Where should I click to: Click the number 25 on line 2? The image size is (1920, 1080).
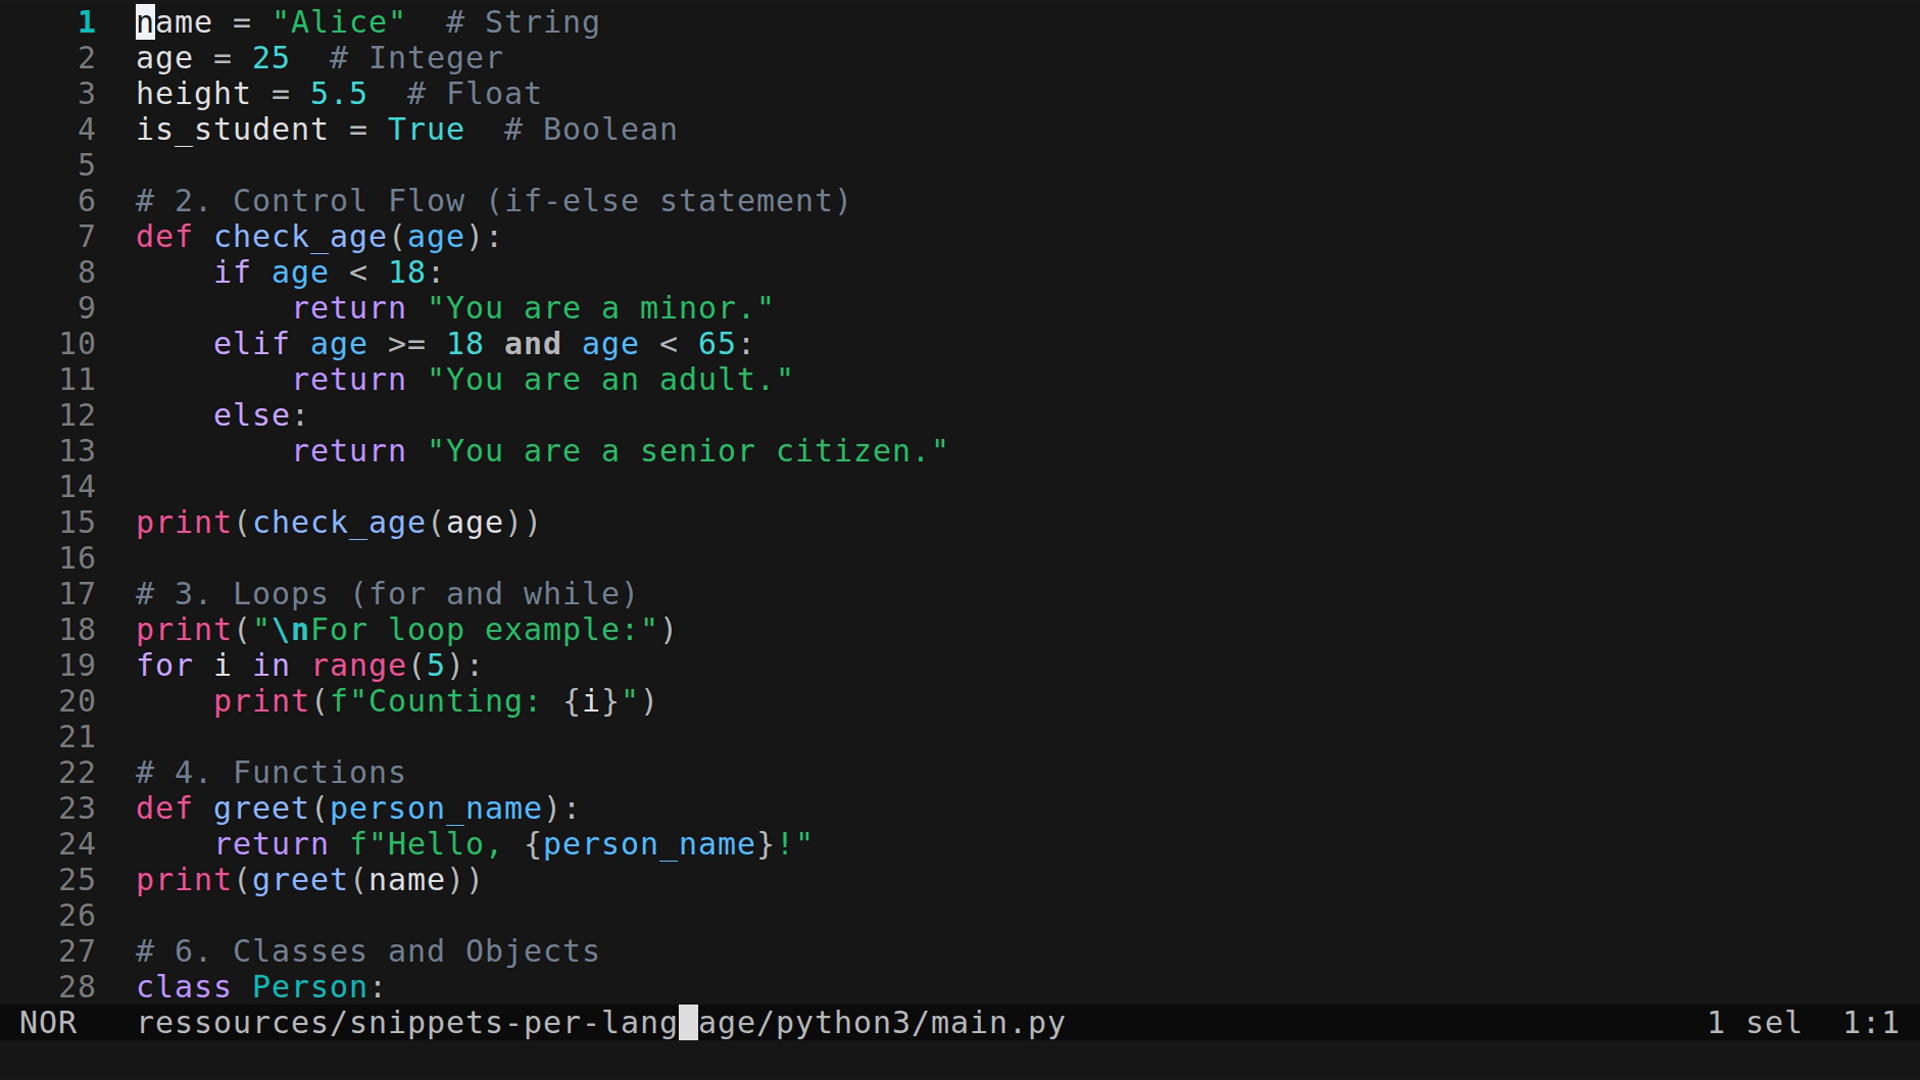coord(270,57)
